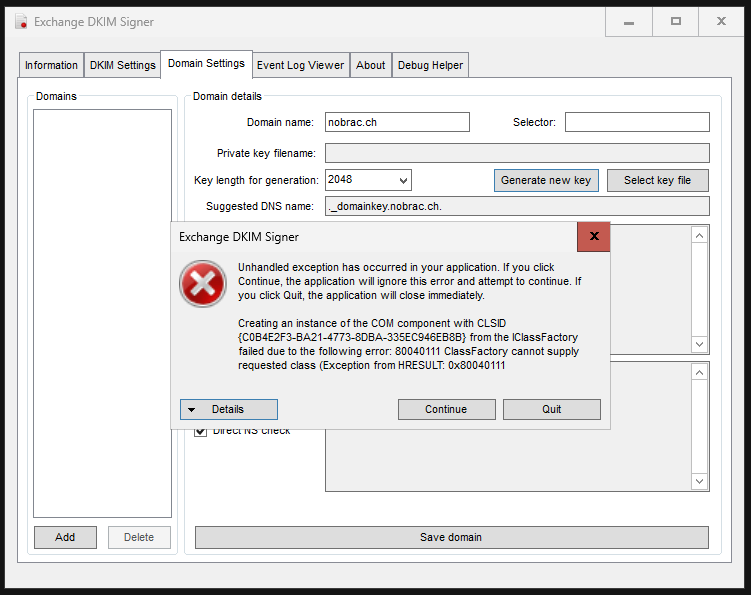751x595 pixels.
Task: Click Continue in the error dialog
Action: tap(446, 410)
